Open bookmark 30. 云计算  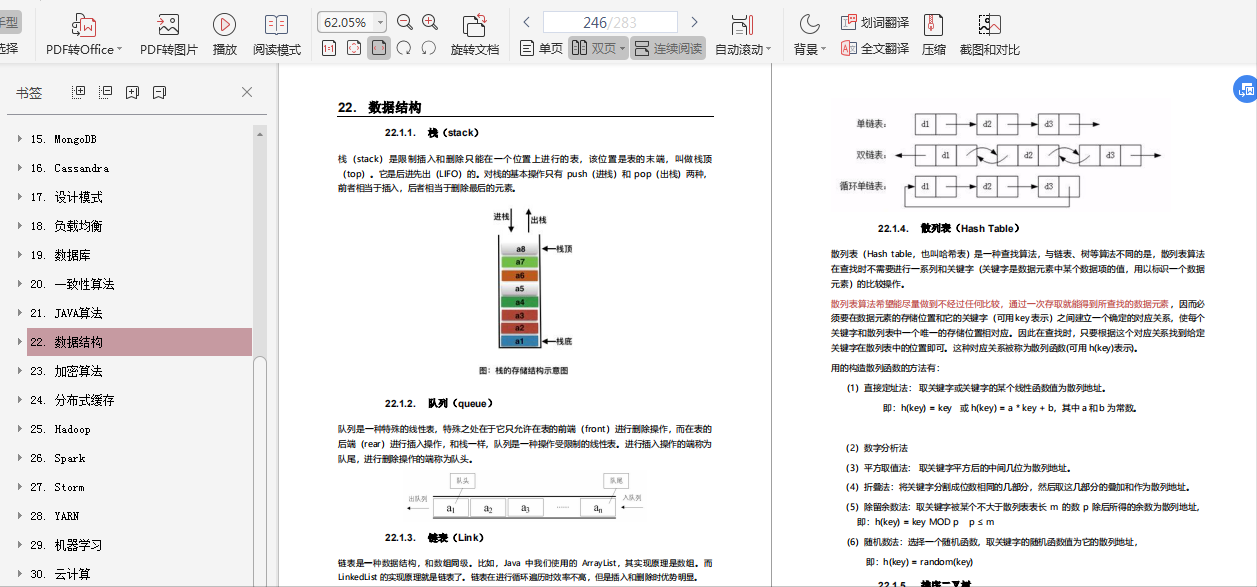point(60,574)
